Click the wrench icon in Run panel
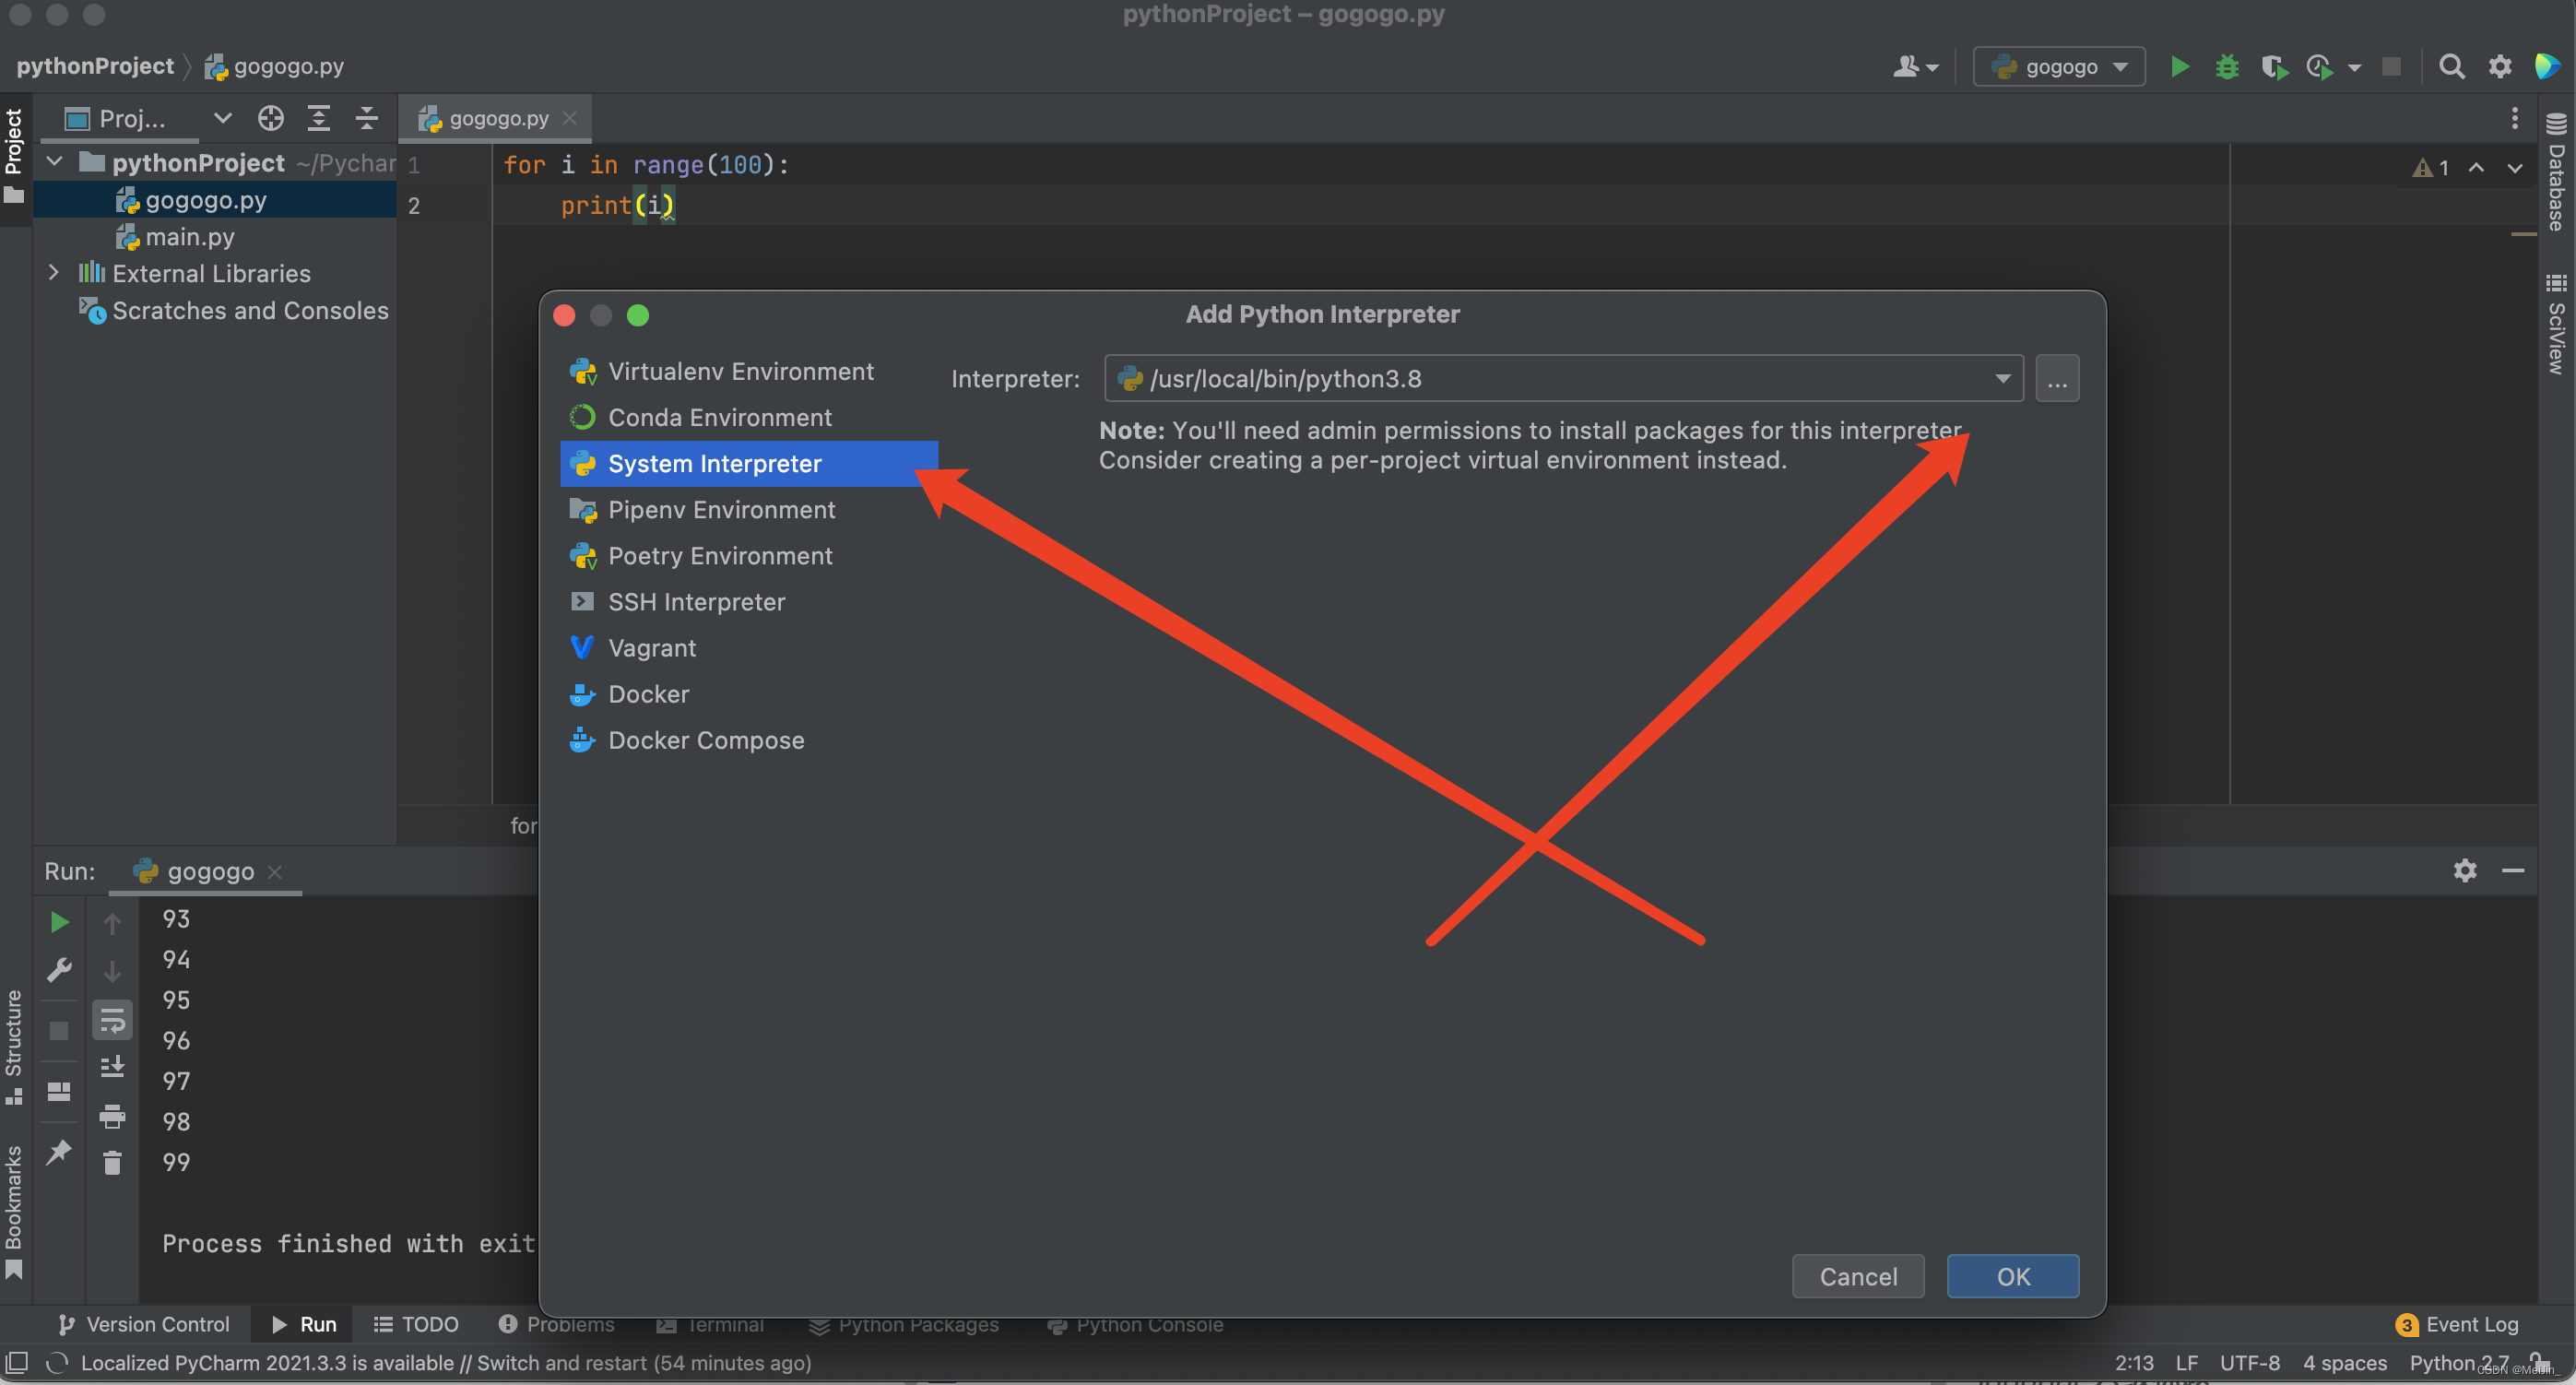The width and height of the screenshot is (2576, 1385). [x=59, y=970]
